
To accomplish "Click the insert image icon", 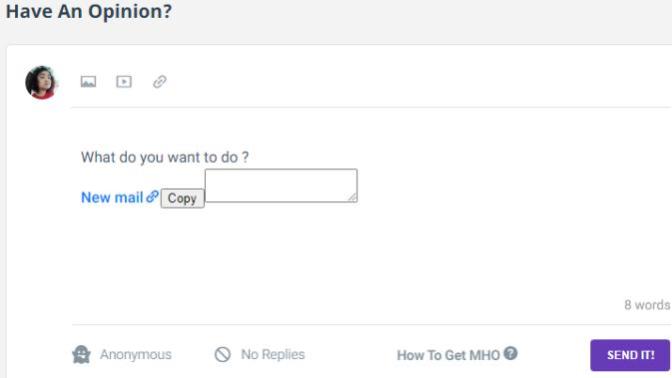I will (x=88, y=81).
